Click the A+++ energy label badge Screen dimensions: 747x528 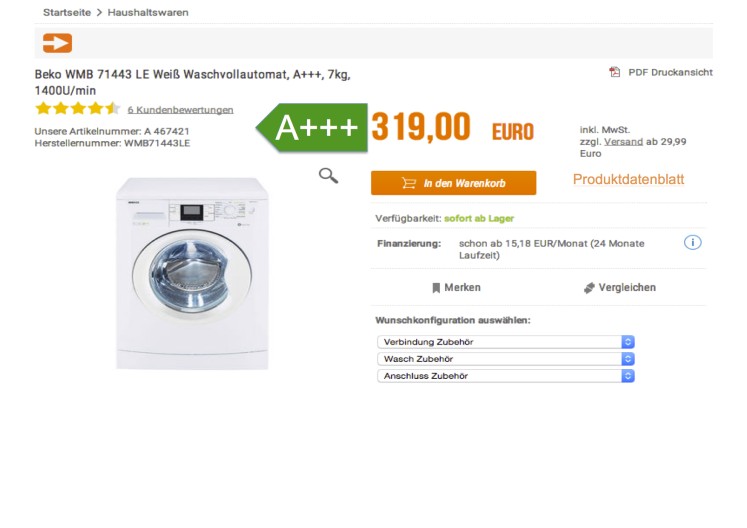(313, 128)
